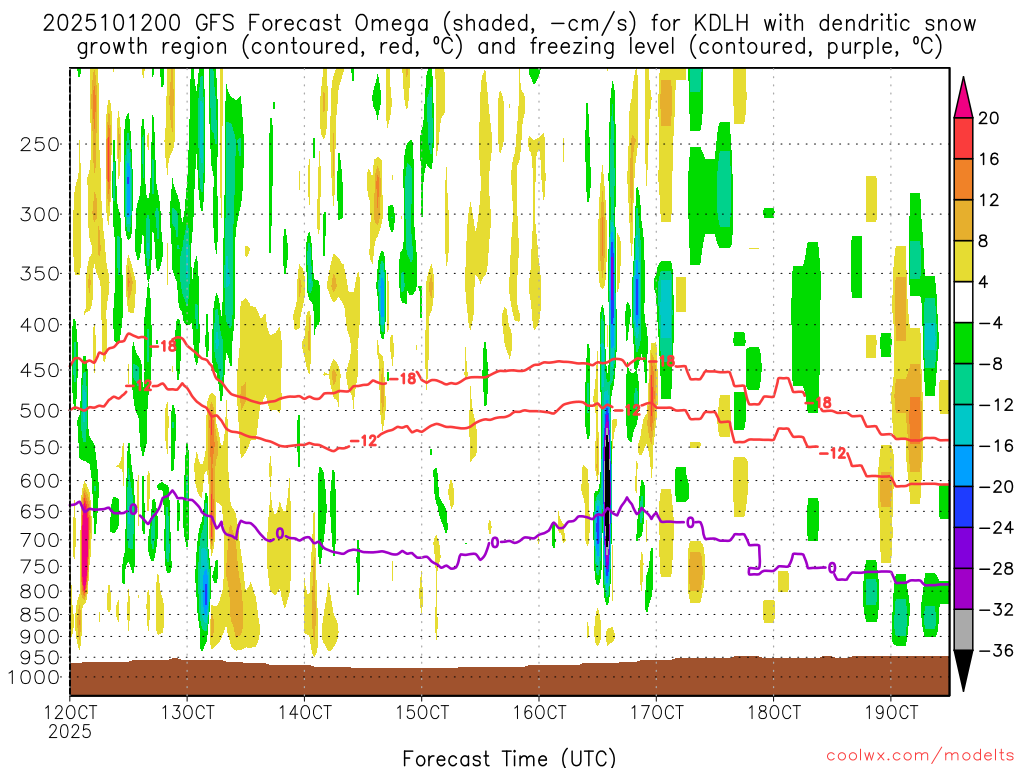The image size is (1024, 768).
Task: Click the 300 pressure level label
Action: pos(40,214)
